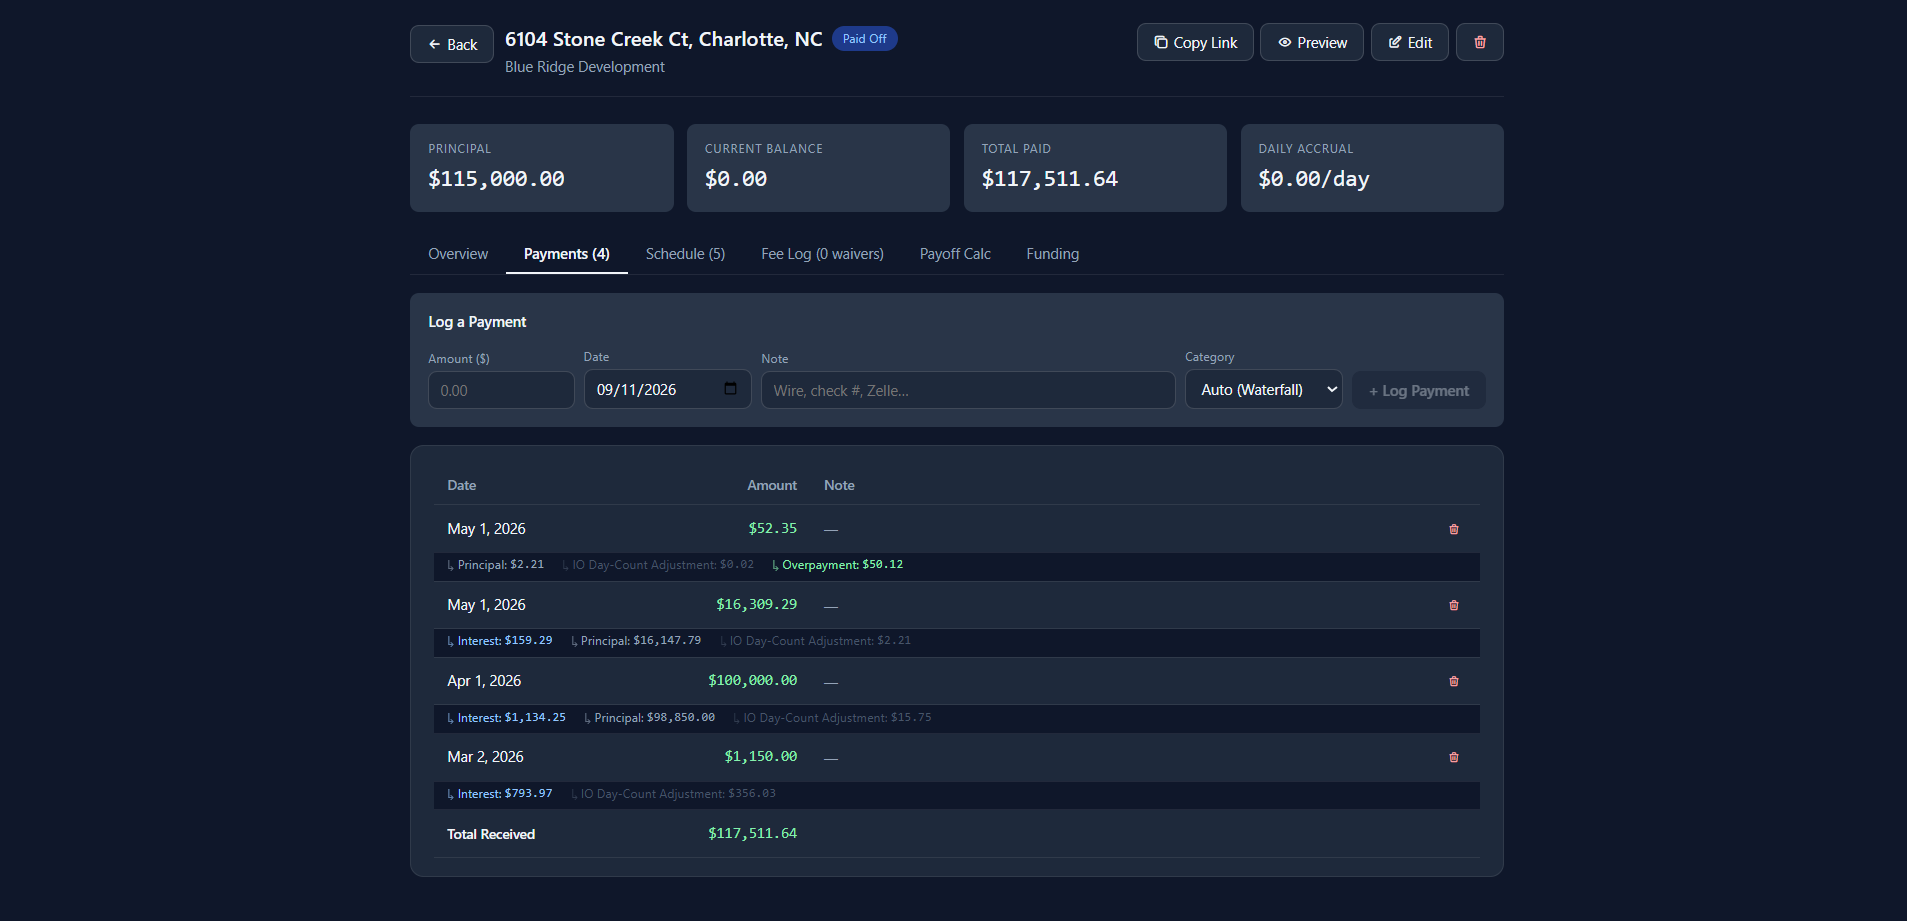The image size is (1907, 921).
Task: Delete the loan using the header trash icon
Action: pos(1479,42)
